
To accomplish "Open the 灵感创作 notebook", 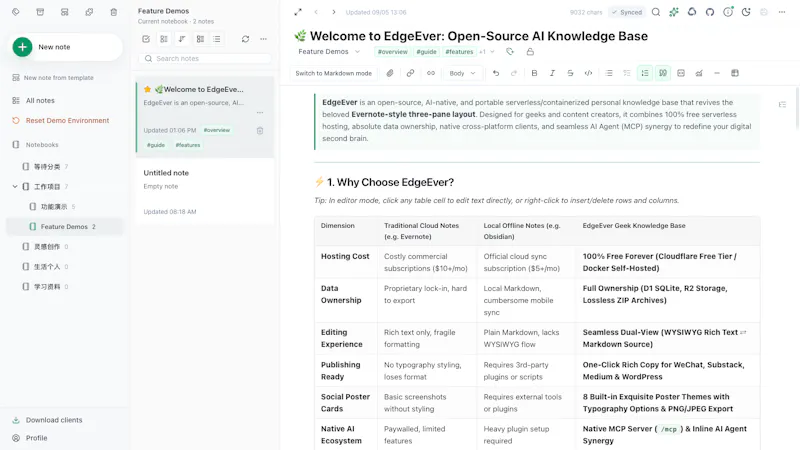I will click(47, 246).
